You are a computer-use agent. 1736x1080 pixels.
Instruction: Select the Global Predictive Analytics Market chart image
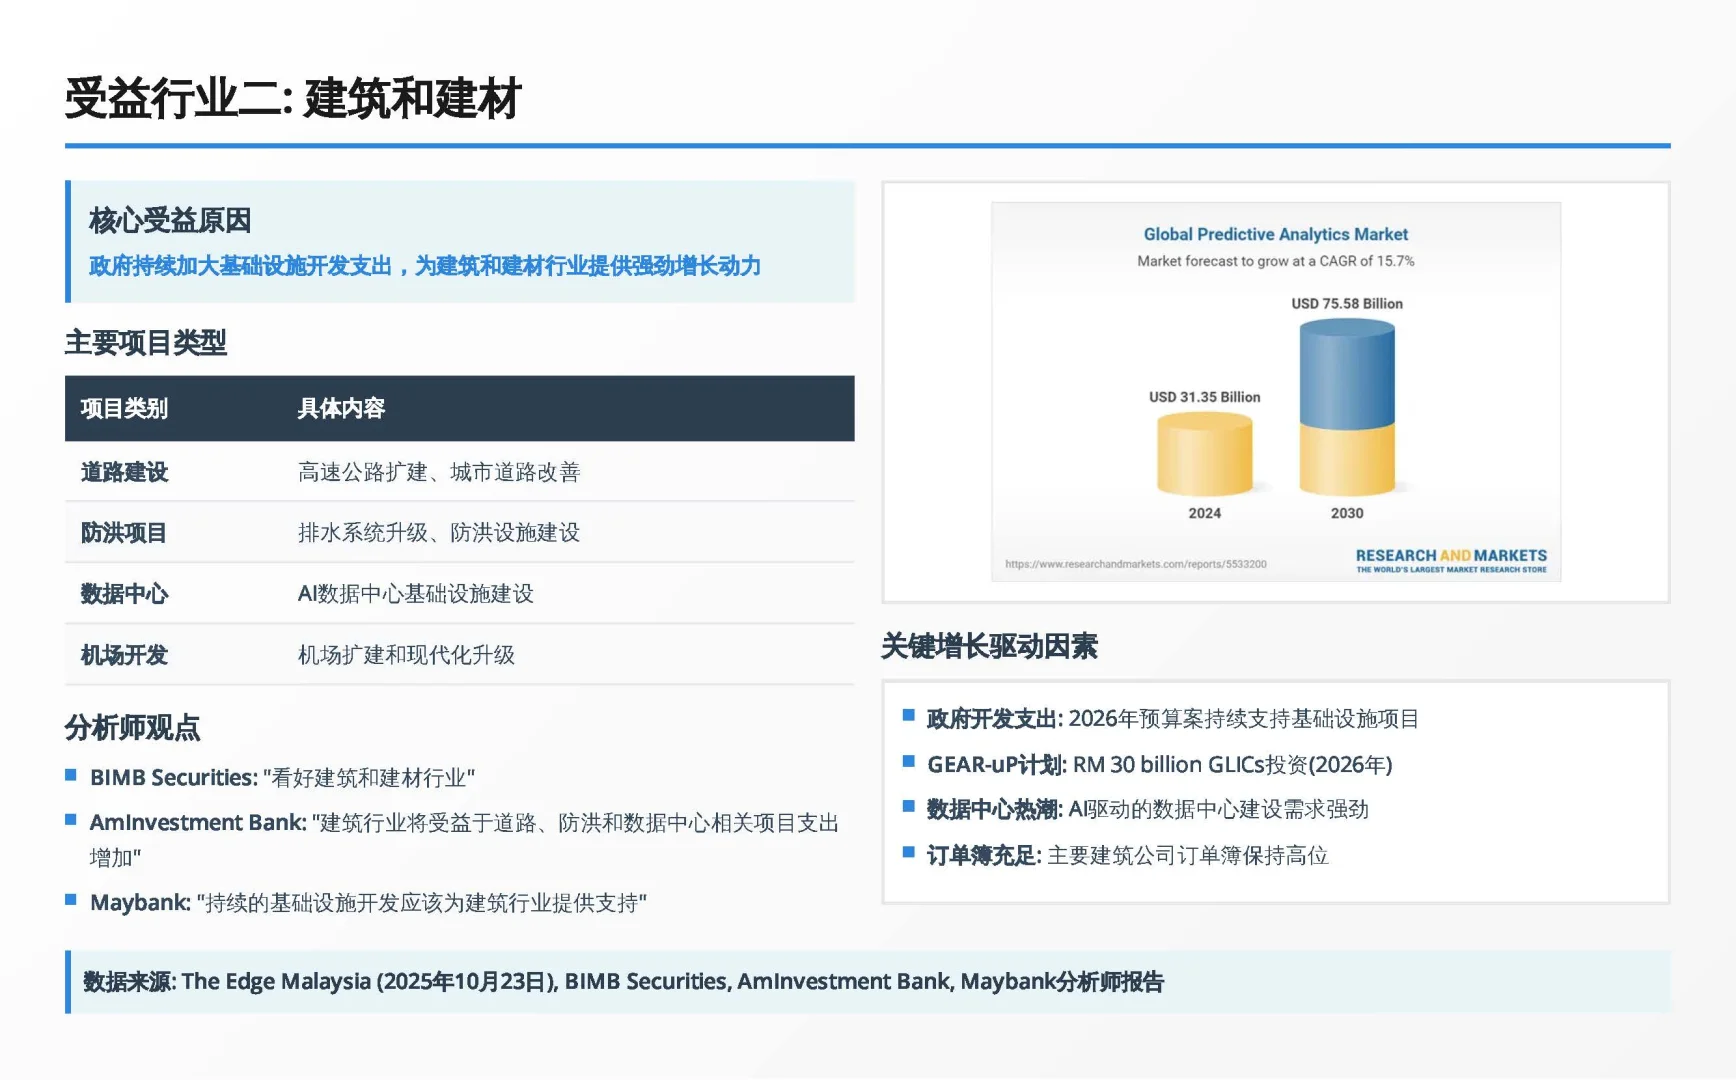[x=1276, y=392]
